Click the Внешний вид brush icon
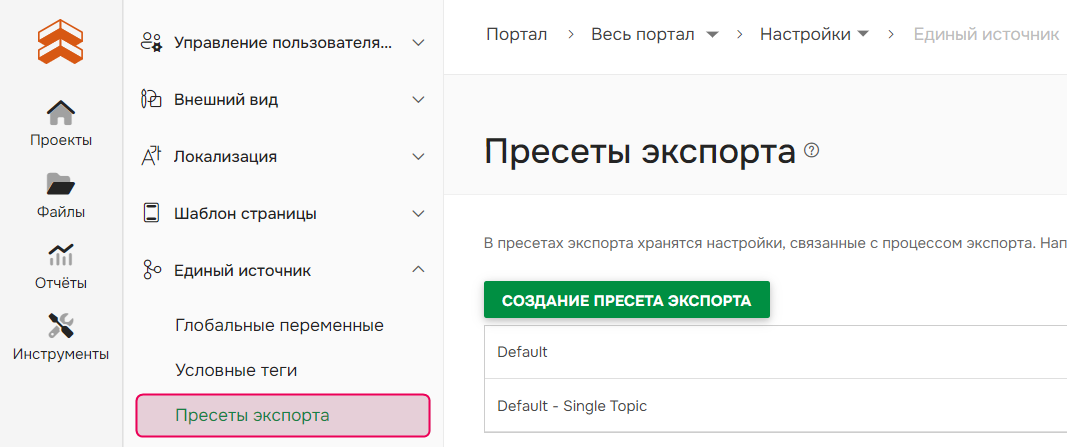 pyautogui.click(x=151, y=99)
